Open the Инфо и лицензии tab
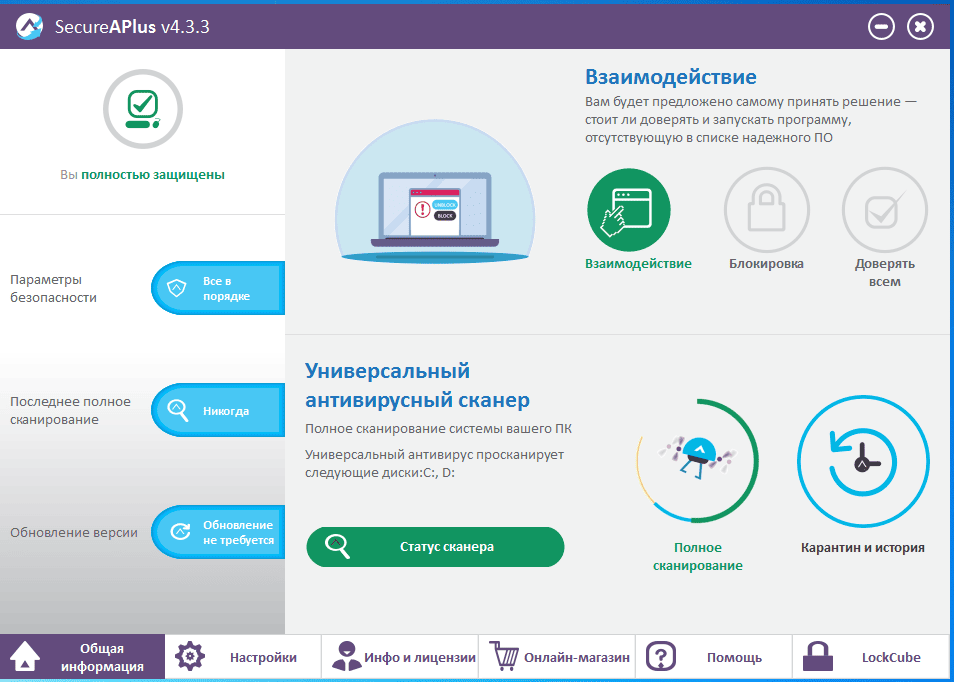Screen dimensions: 954x682 click(x=400, y=657)
